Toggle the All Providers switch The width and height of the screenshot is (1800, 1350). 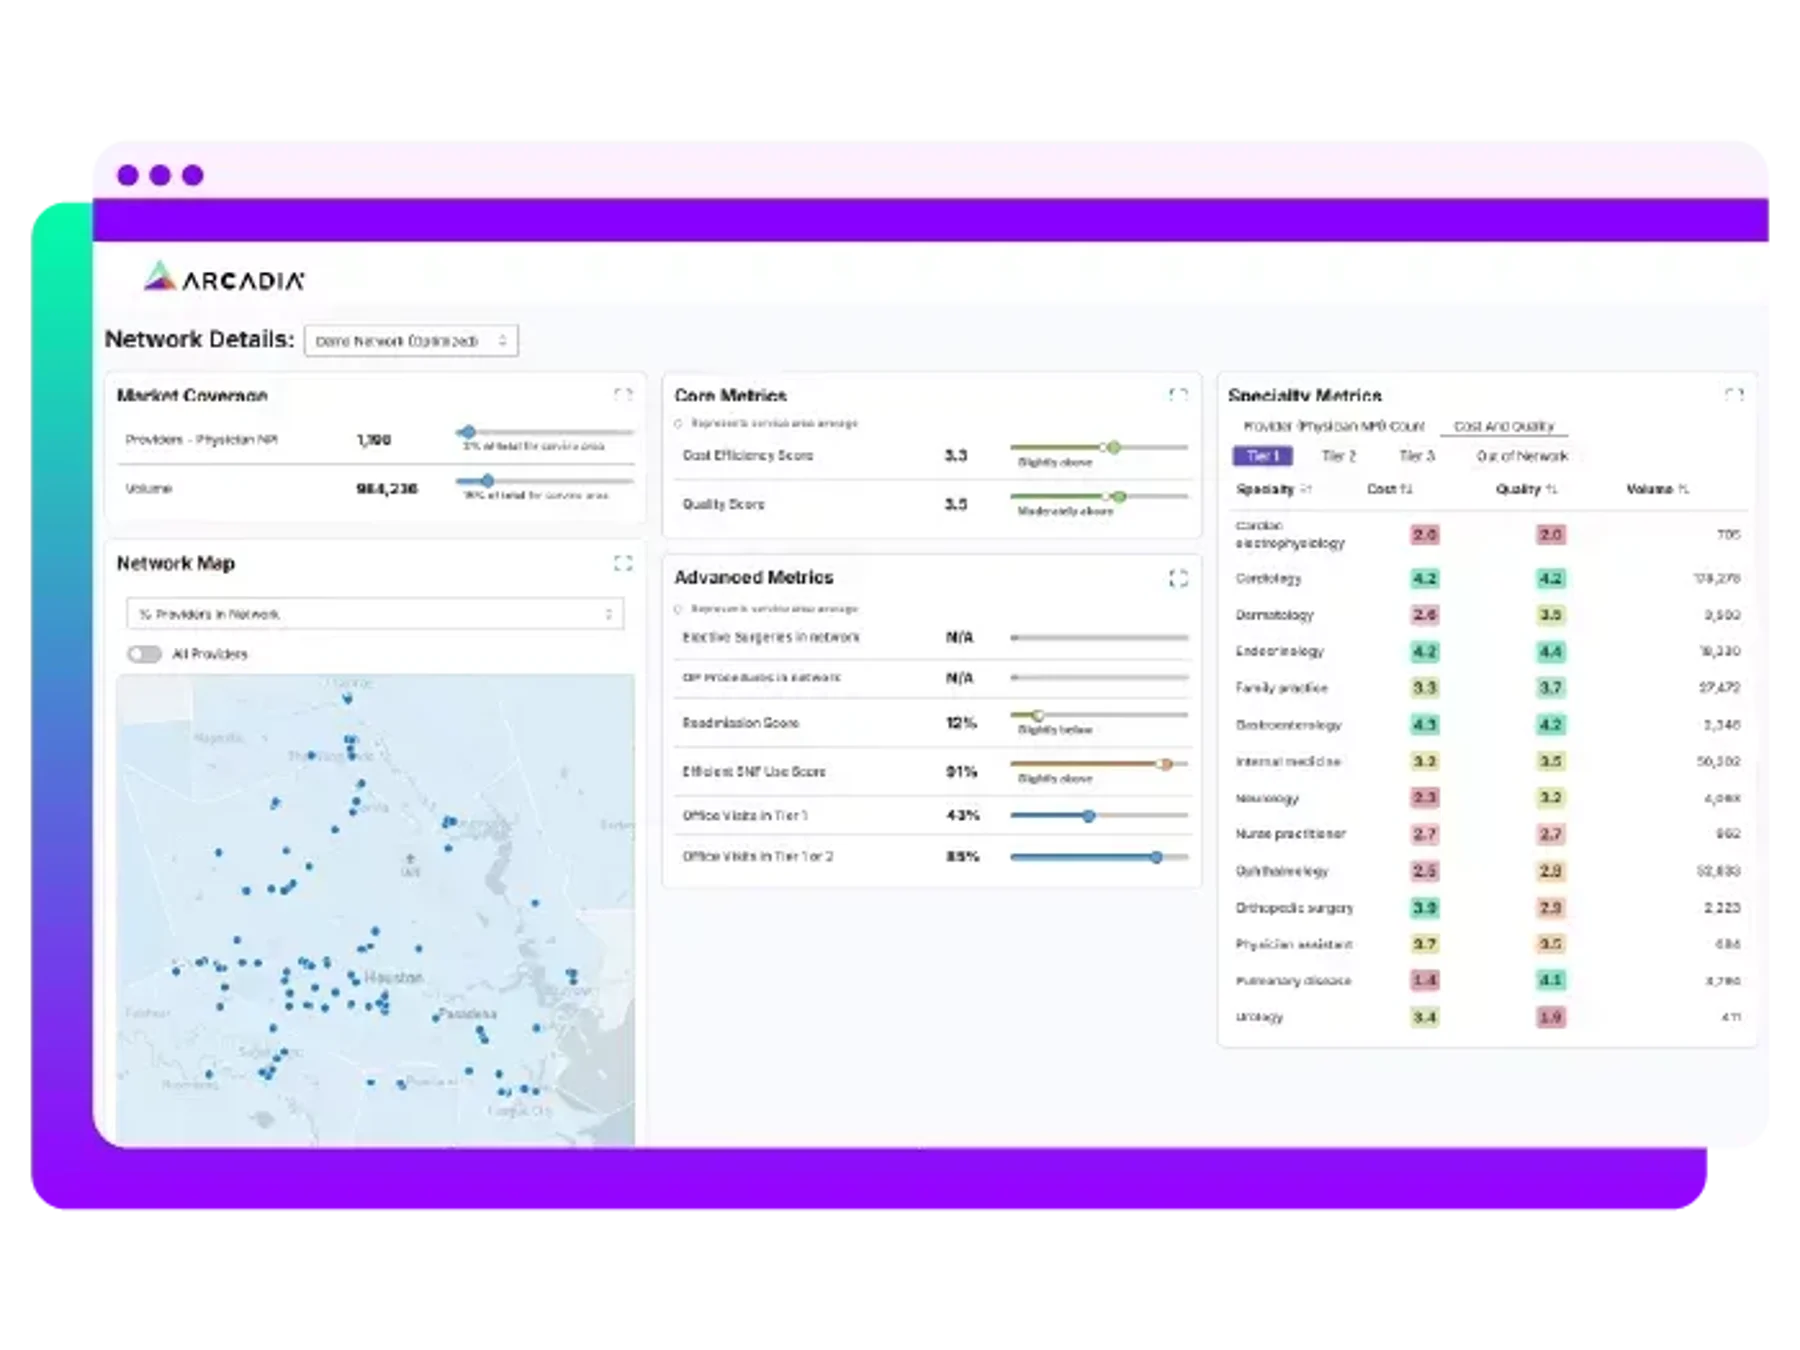click(x=144, y=654)
